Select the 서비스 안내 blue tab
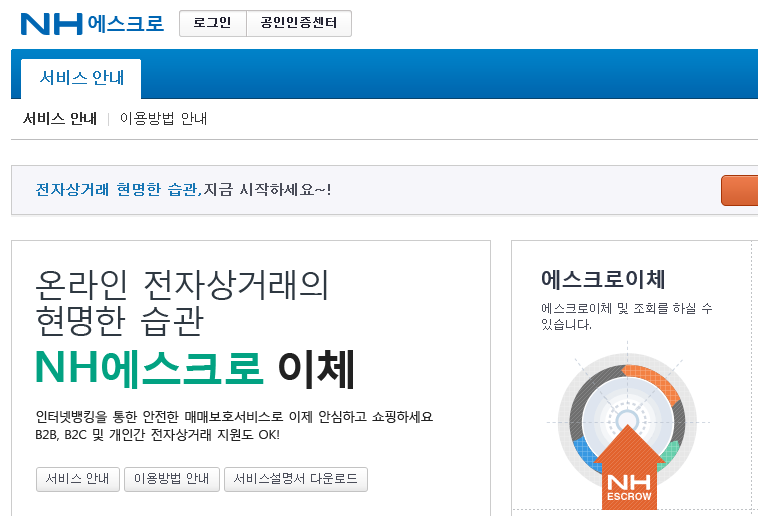This screenshot has width=758, height=516. coord(81,78)
